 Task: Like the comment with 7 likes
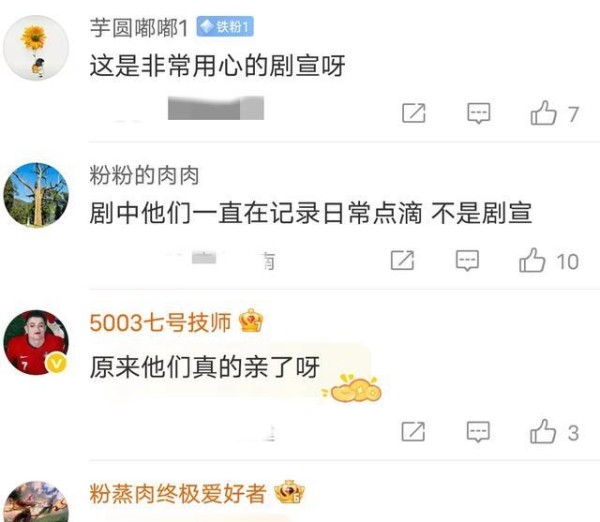click(x=543, y=113)
